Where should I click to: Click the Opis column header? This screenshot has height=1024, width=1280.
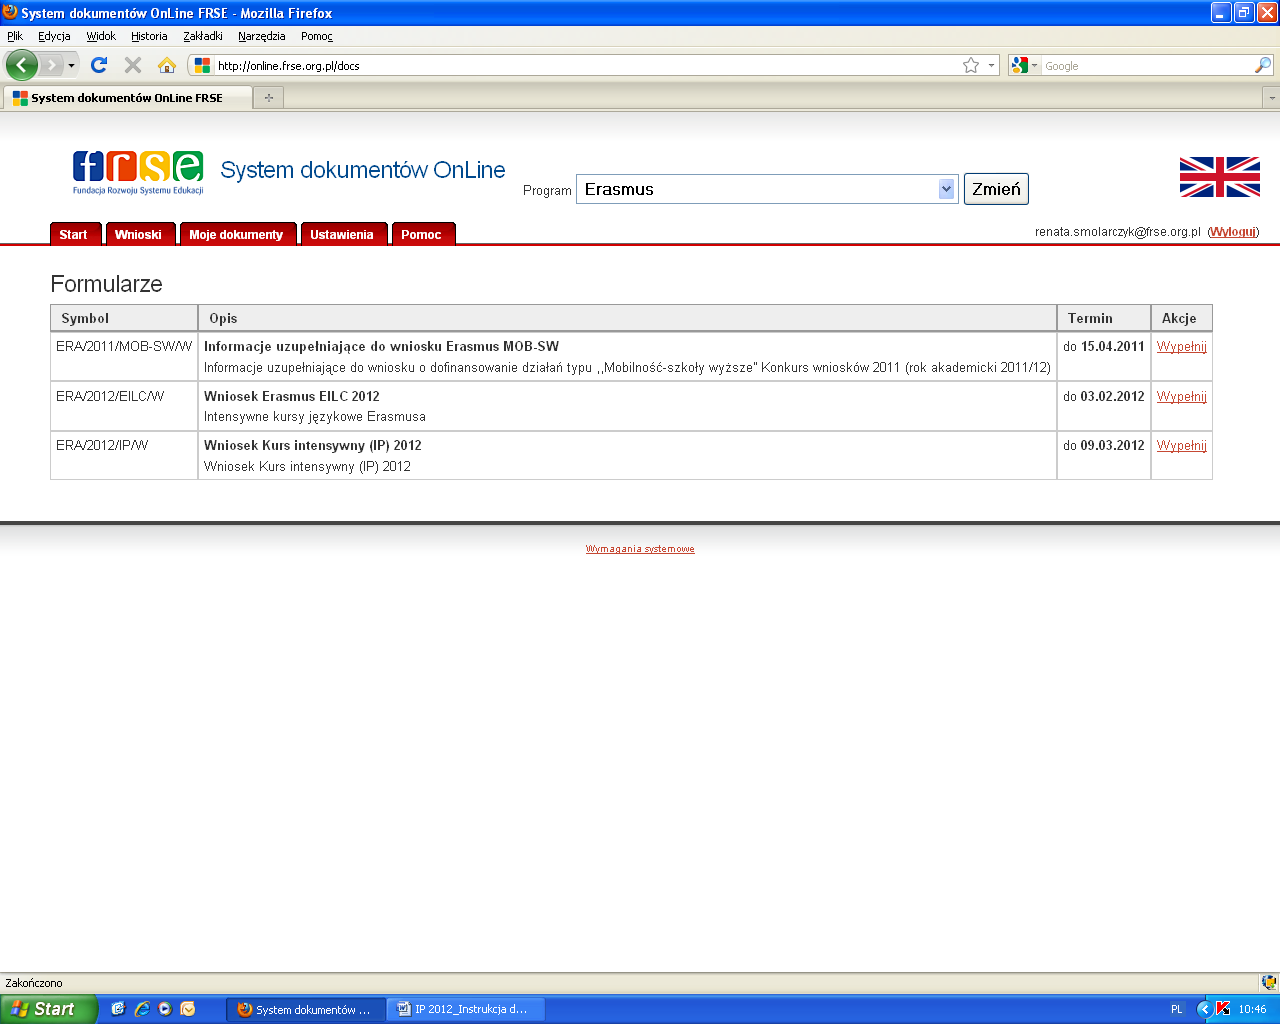tap(627, 318)
